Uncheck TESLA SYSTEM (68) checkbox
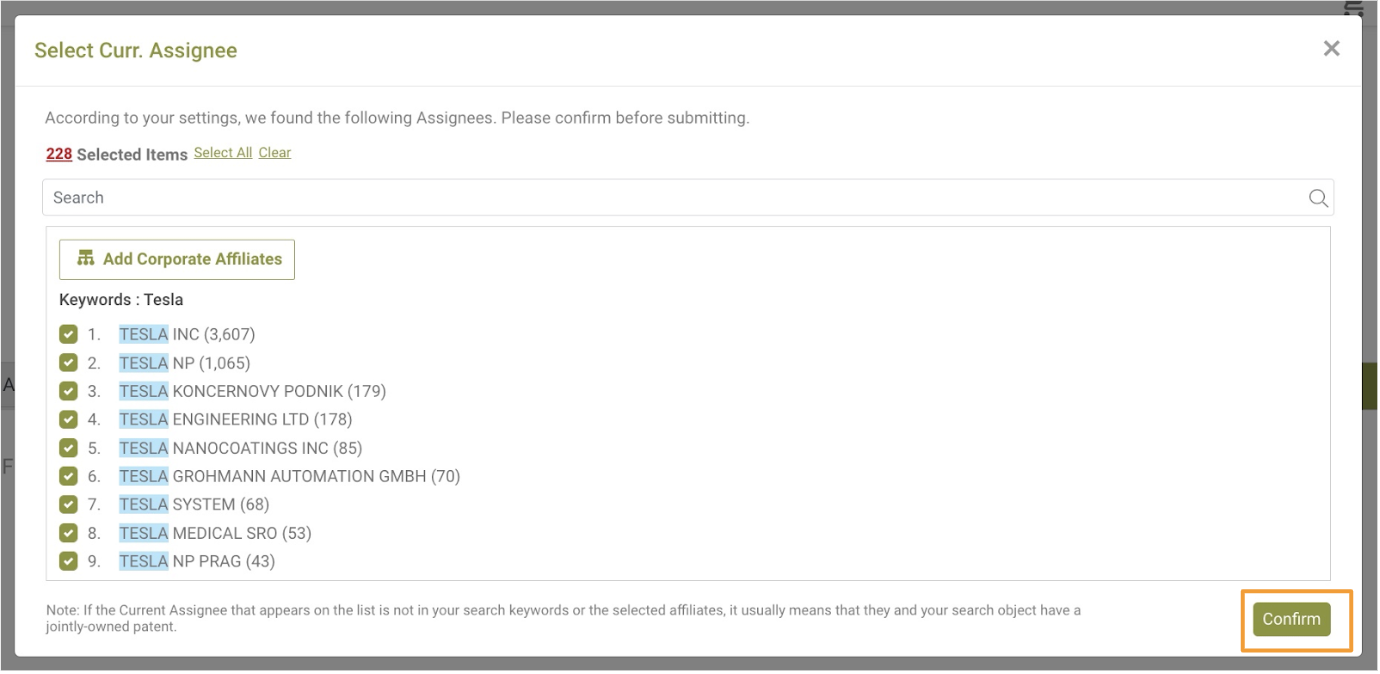1380x674 pixels. [68, 504]
